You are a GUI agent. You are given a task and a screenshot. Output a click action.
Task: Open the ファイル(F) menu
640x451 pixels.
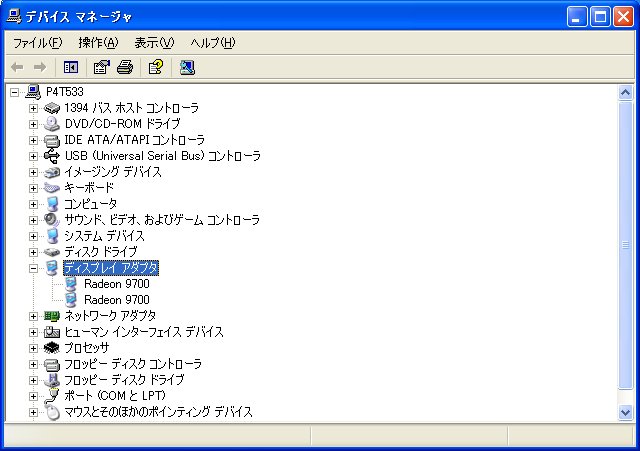(x=37, y=42)
